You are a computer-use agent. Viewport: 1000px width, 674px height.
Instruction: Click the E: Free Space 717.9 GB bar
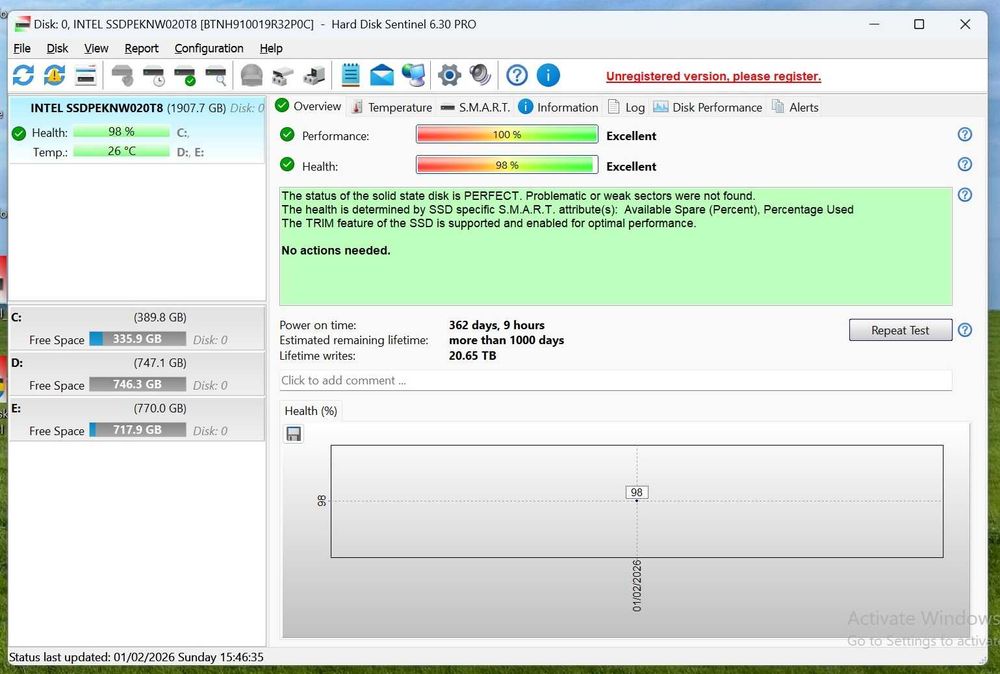click(138, 430)
